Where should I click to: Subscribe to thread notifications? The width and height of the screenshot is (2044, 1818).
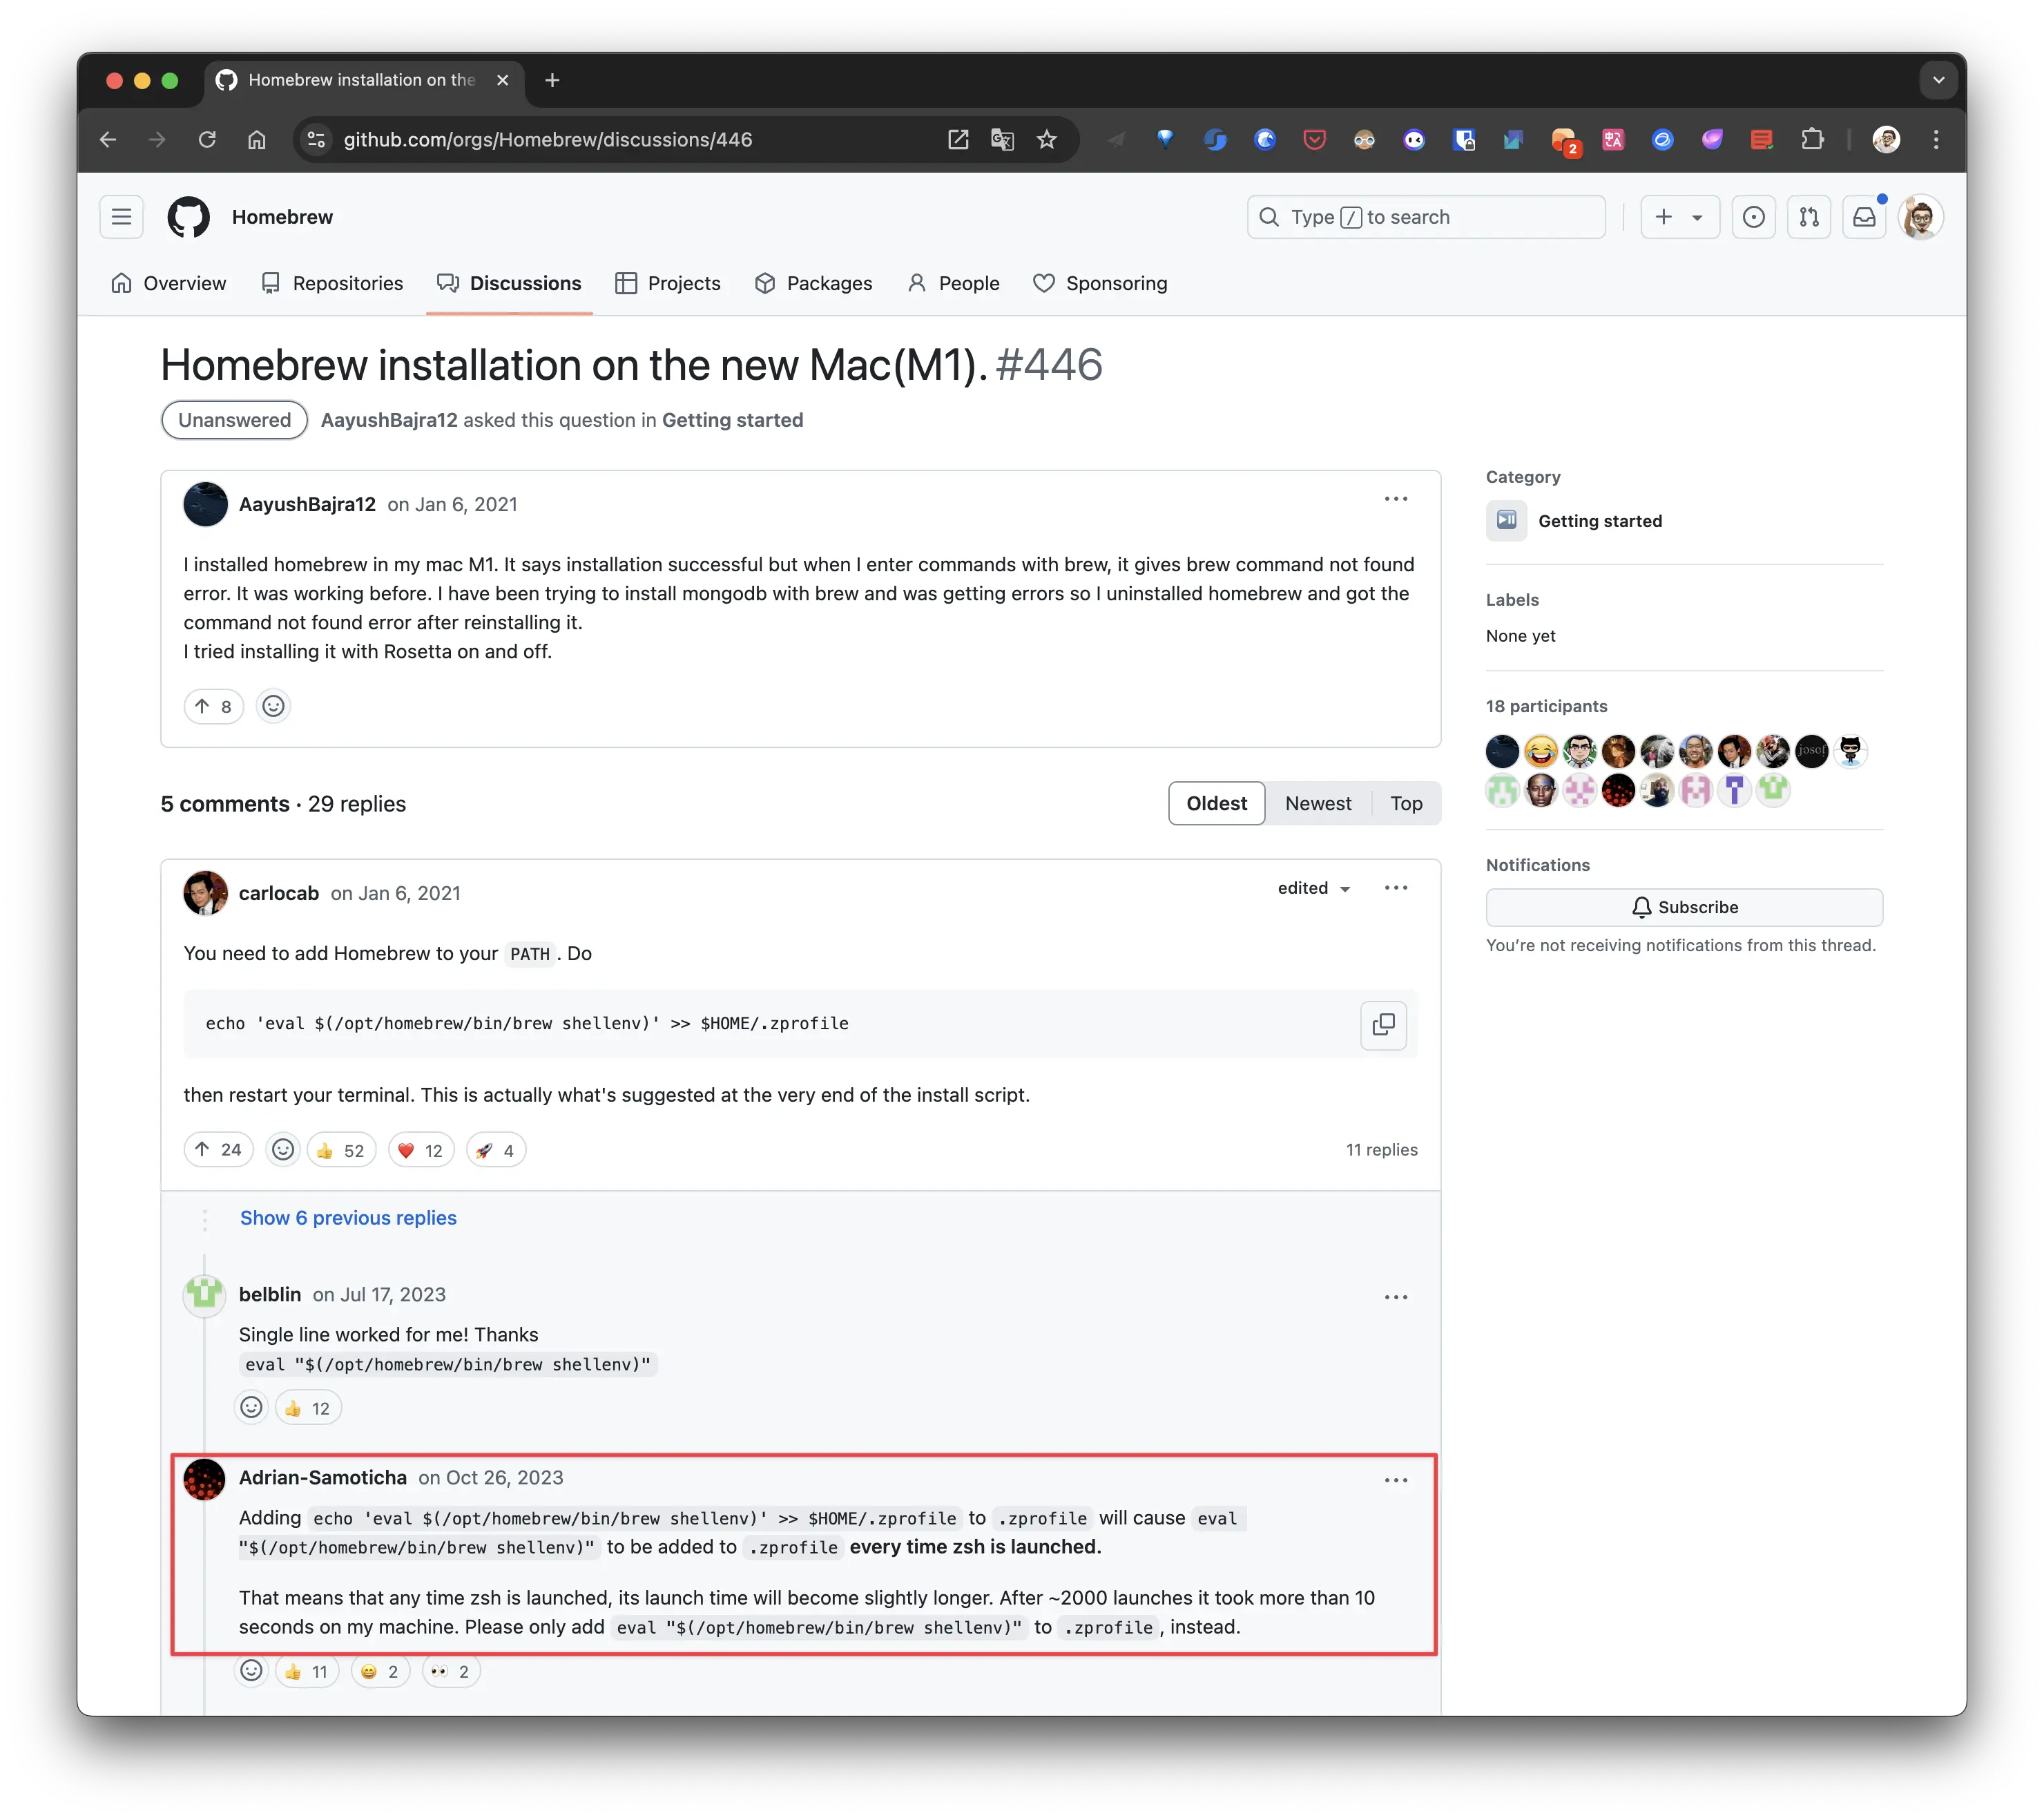coord(1683,907)
